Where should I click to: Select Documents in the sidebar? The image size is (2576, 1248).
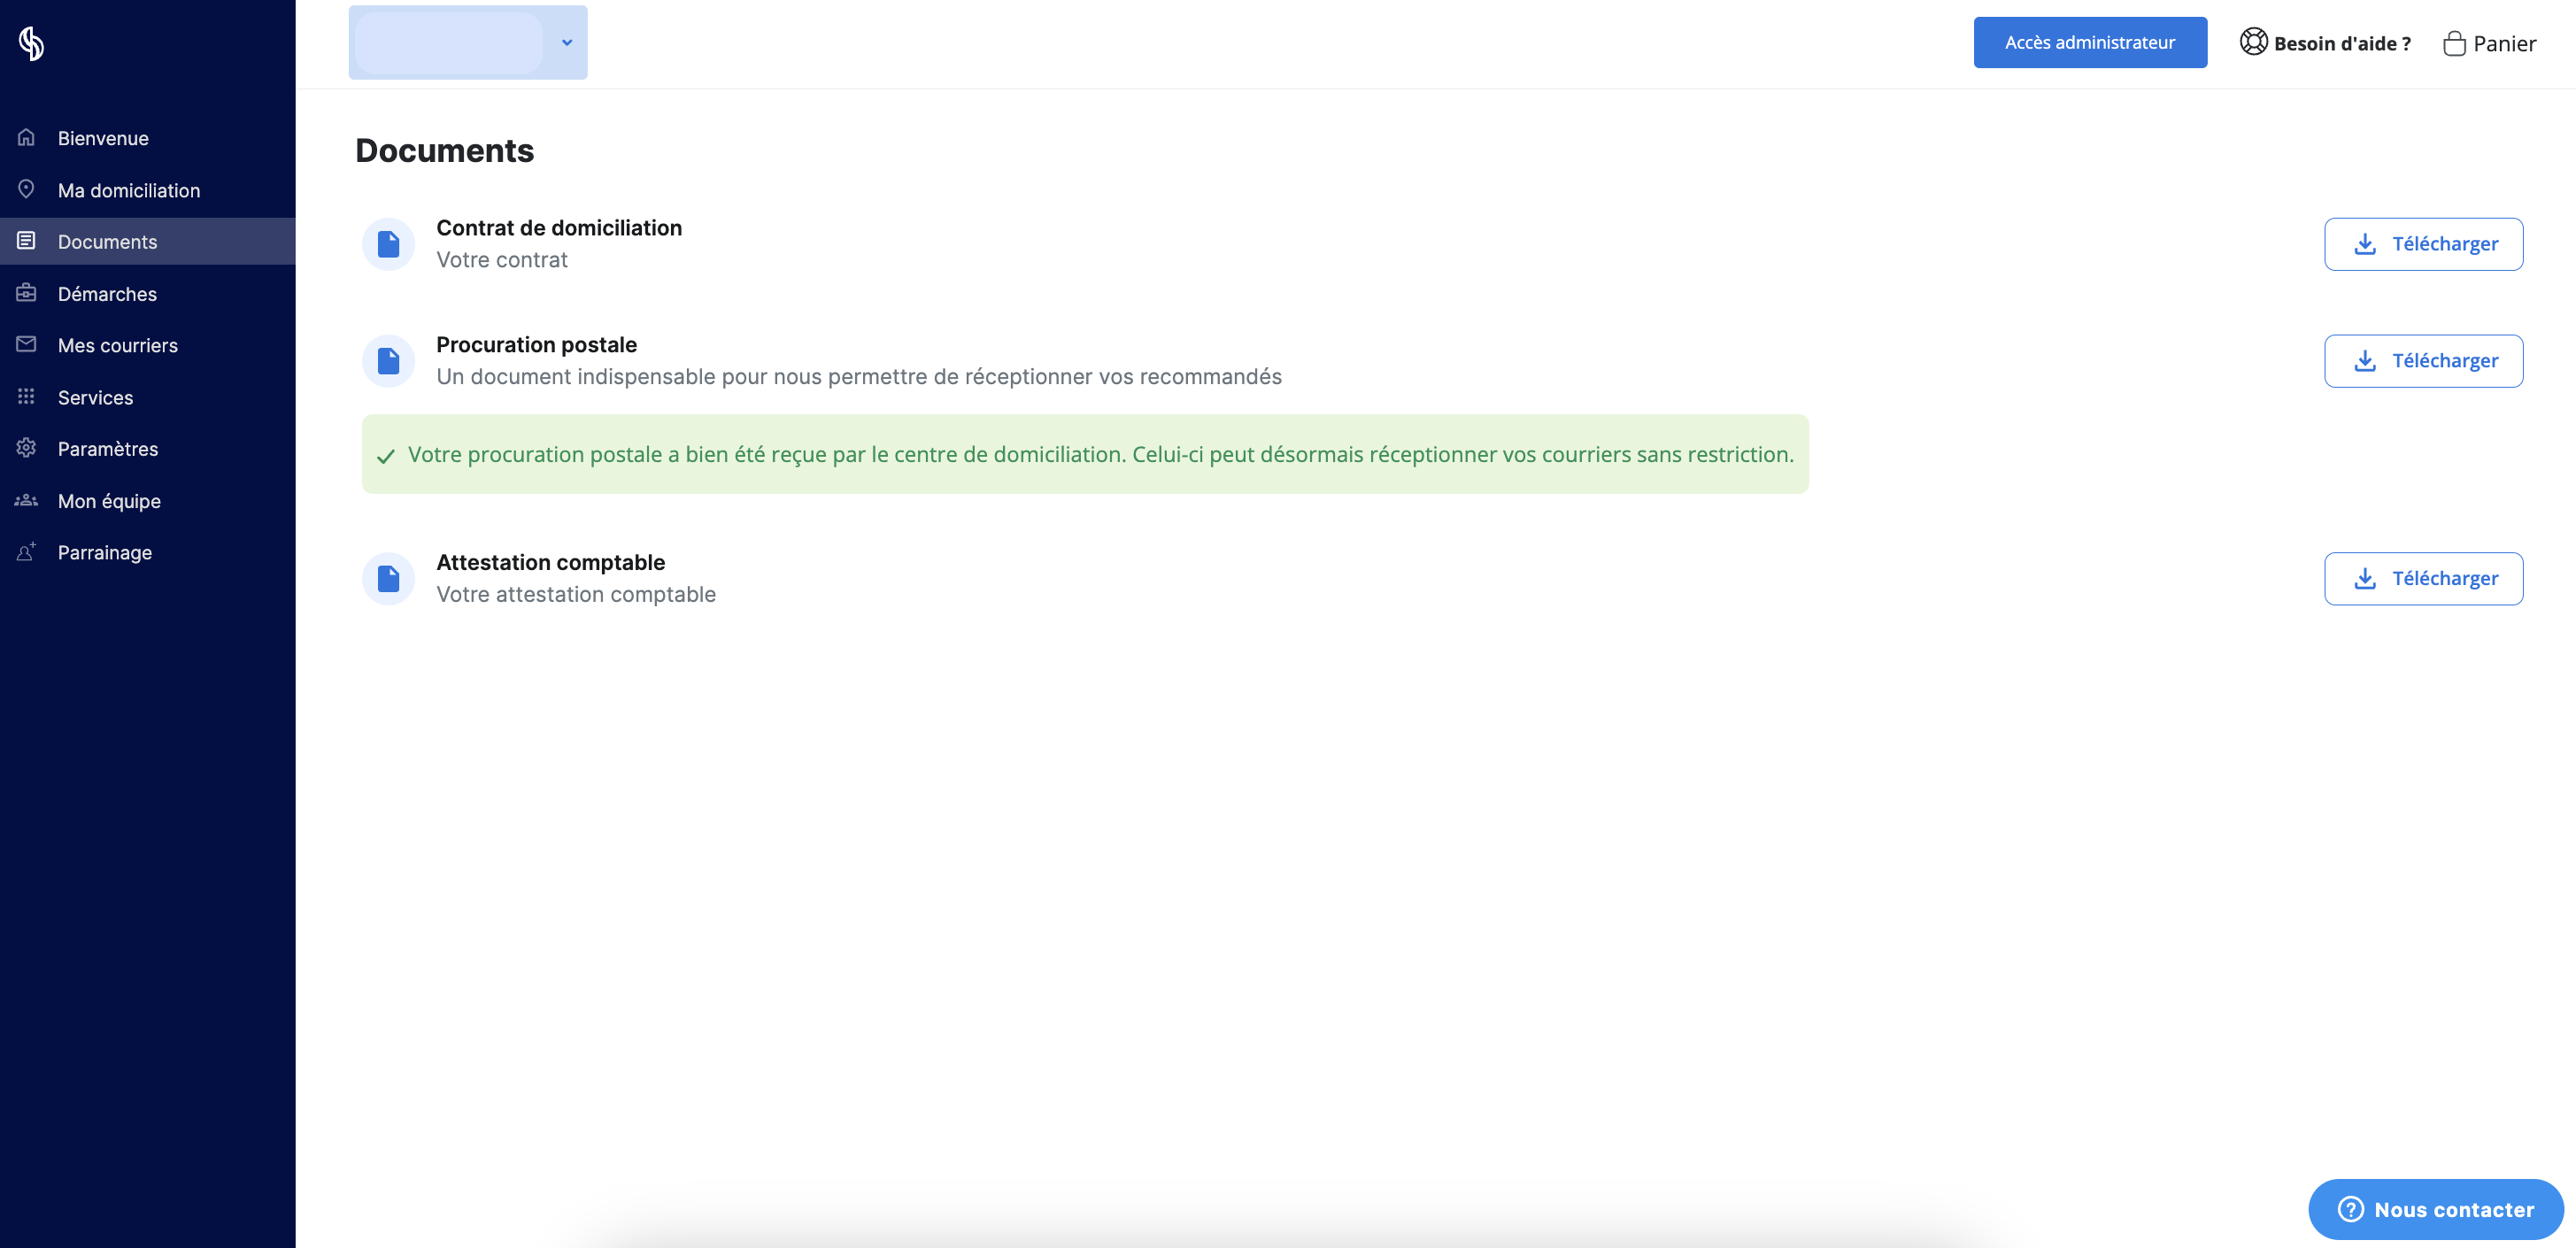[x=148, y=241]
